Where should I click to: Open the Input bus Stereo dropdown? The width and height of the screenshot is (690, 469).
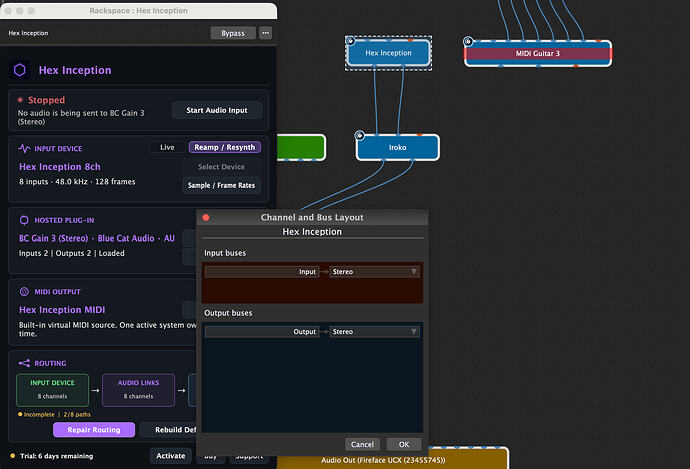tap(374, 272)
